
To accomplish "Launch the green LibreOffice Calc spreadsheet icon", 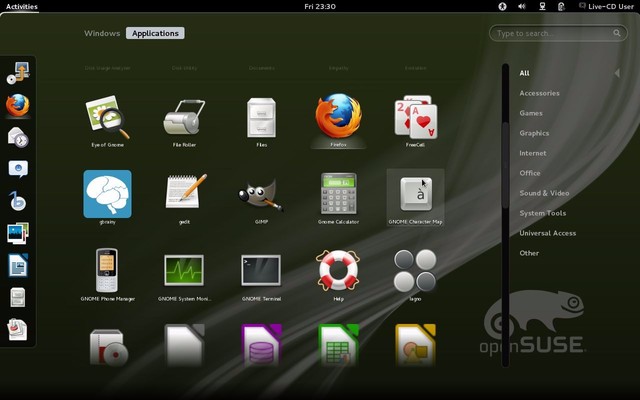I will click(x=338, y=345).
